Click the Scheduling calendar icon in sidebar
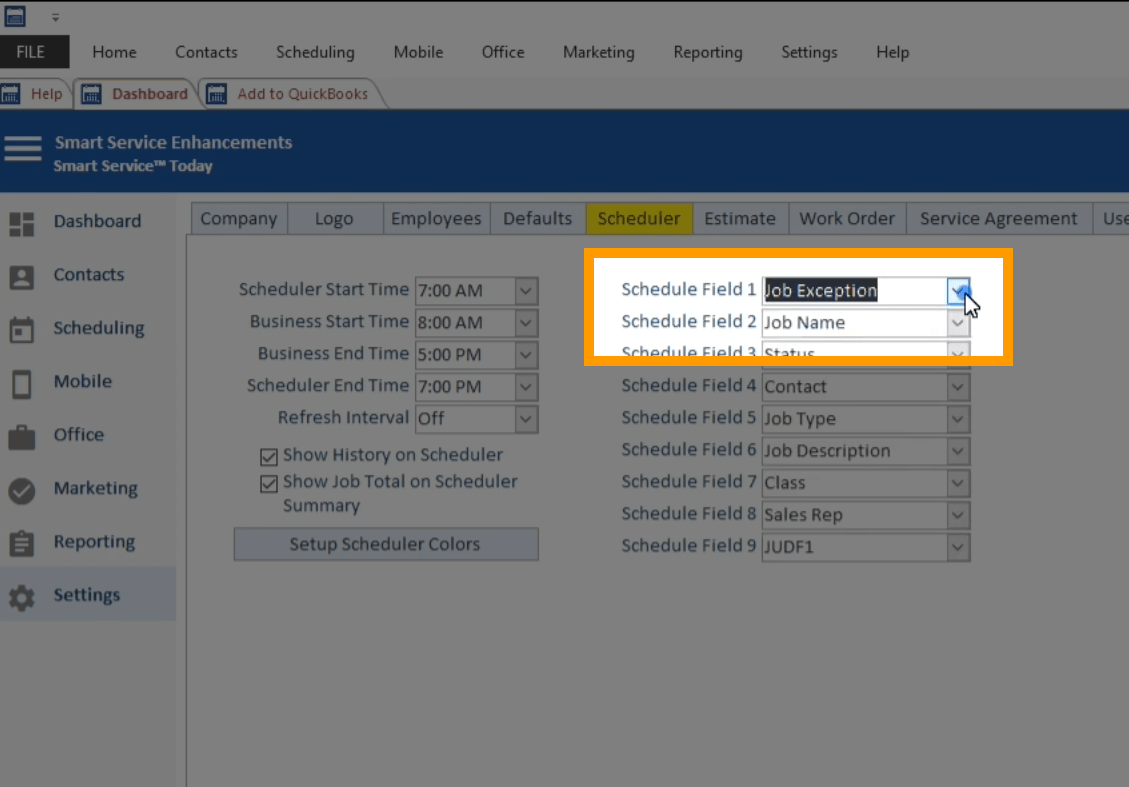 point(22,330)
